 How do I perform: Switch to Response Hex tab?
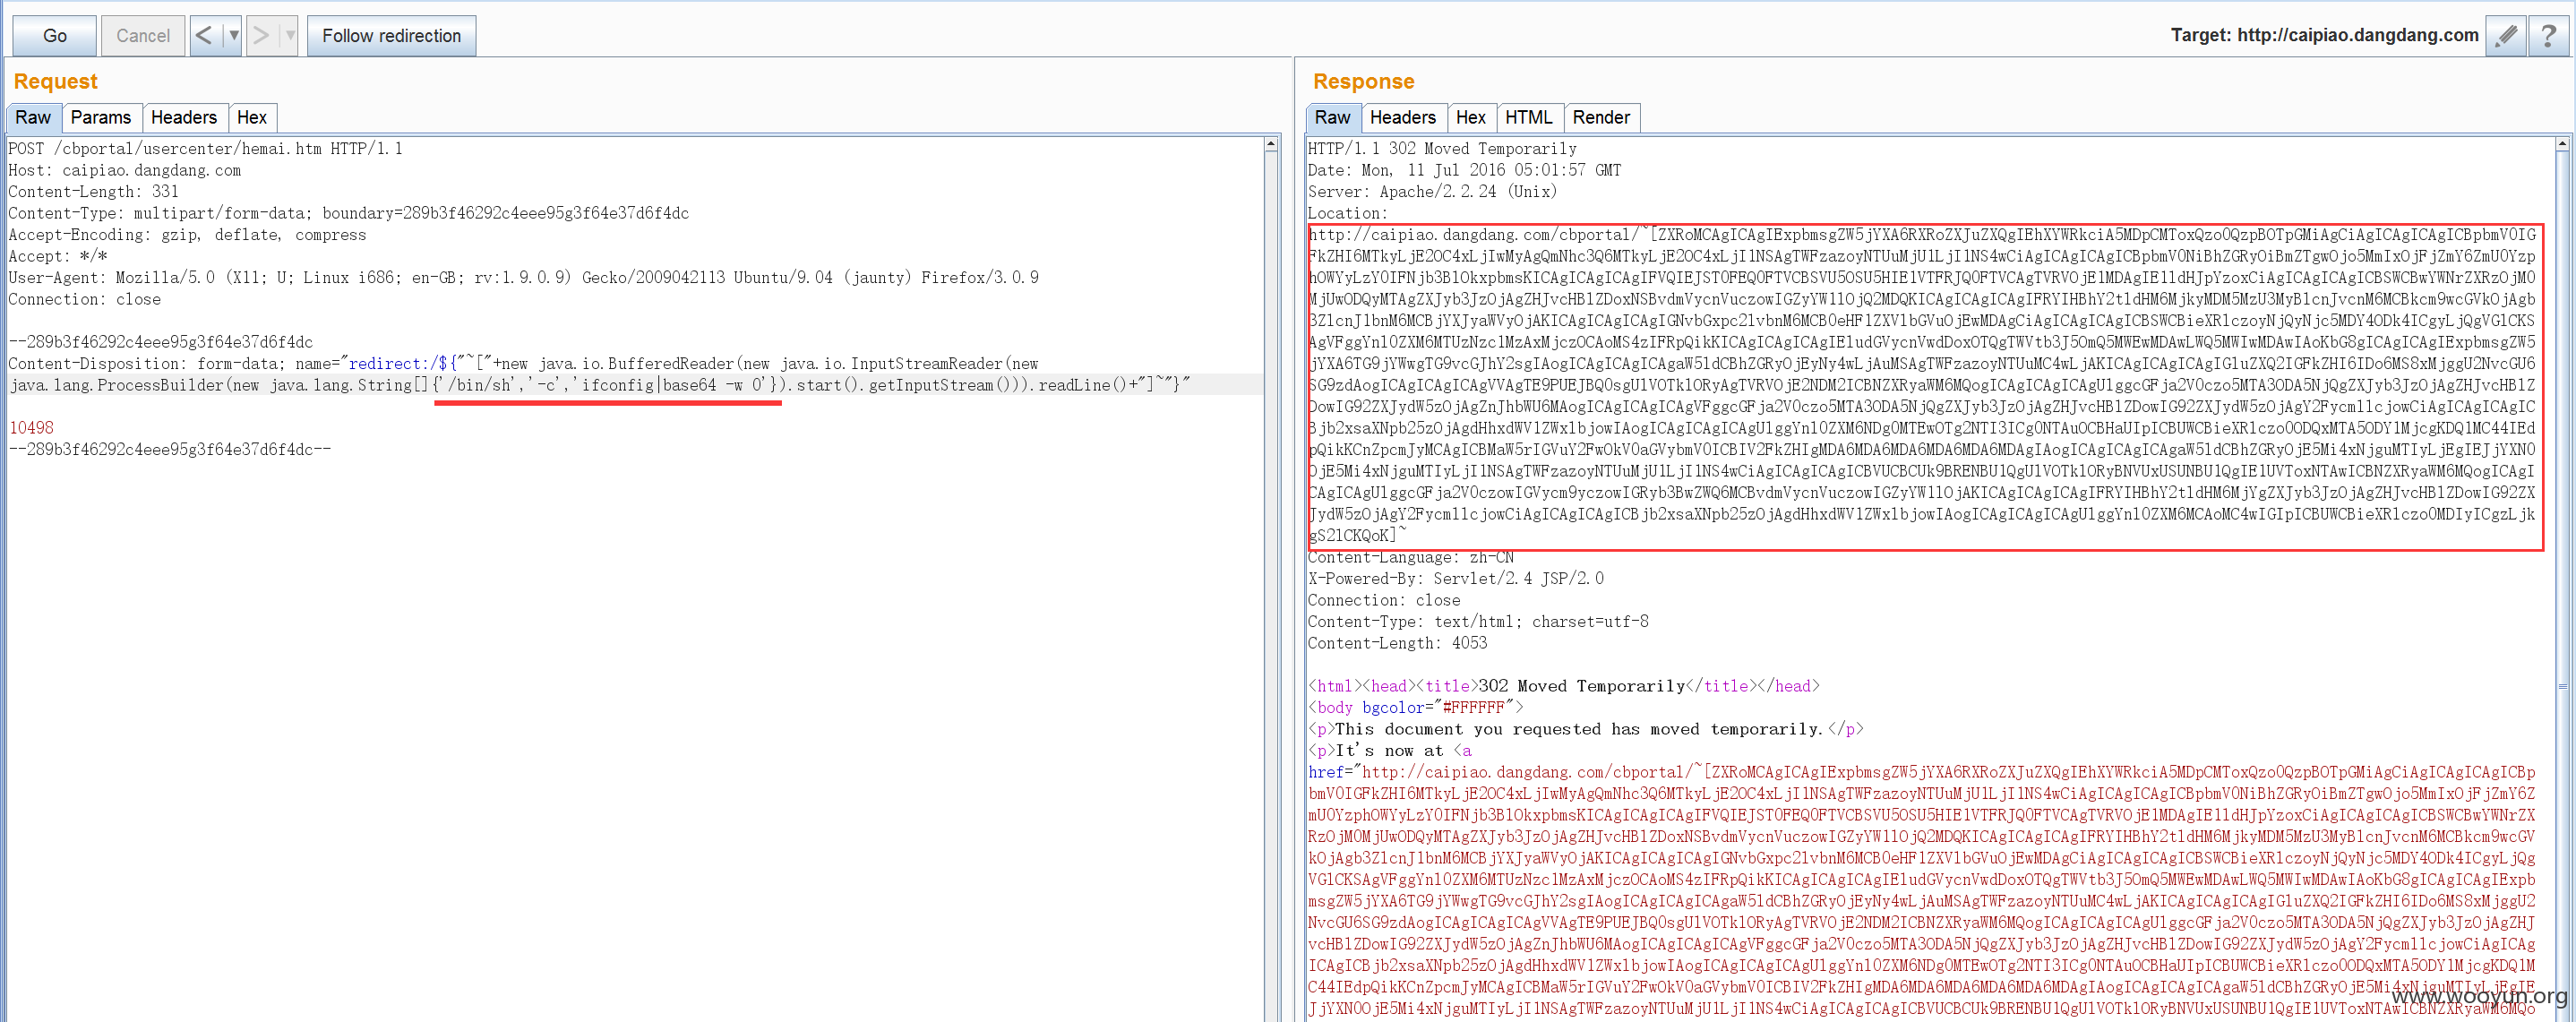pyautogui.click(x=1470, y=117)
